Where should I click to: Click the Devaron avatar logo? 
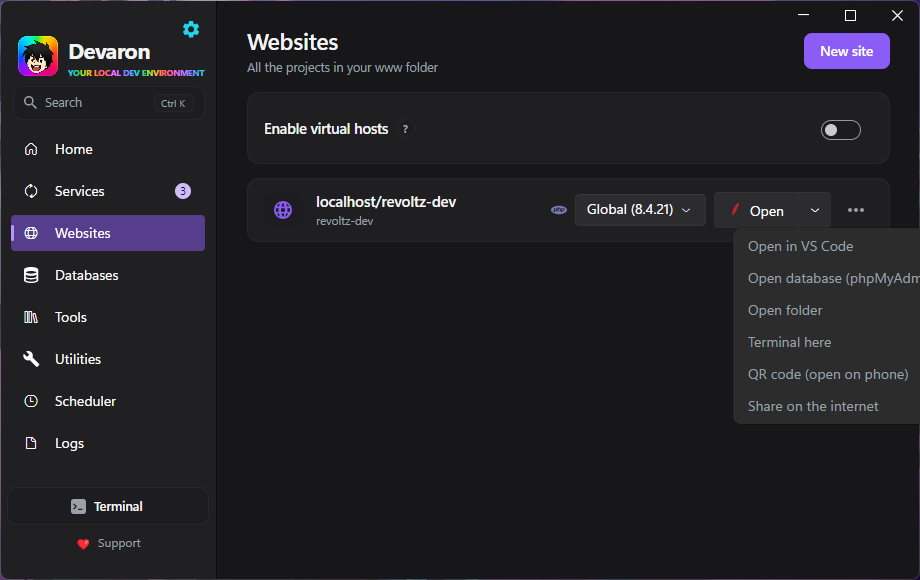(x=38, y=56)
